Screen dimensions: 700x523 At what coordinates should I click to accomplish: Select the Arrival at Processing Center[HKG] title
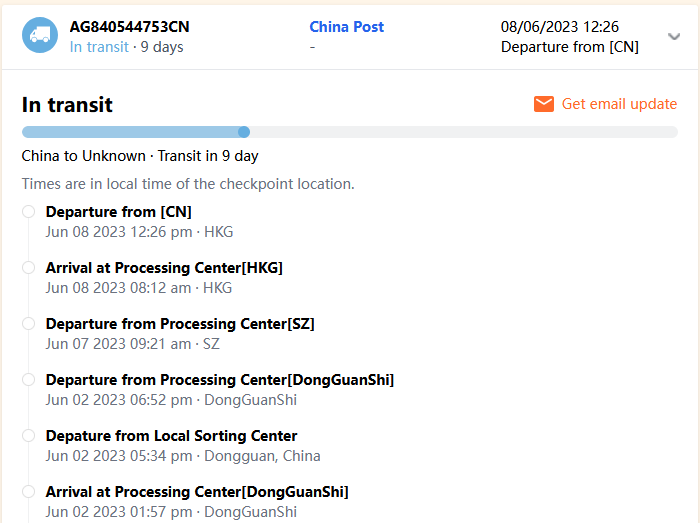point(164,268)
